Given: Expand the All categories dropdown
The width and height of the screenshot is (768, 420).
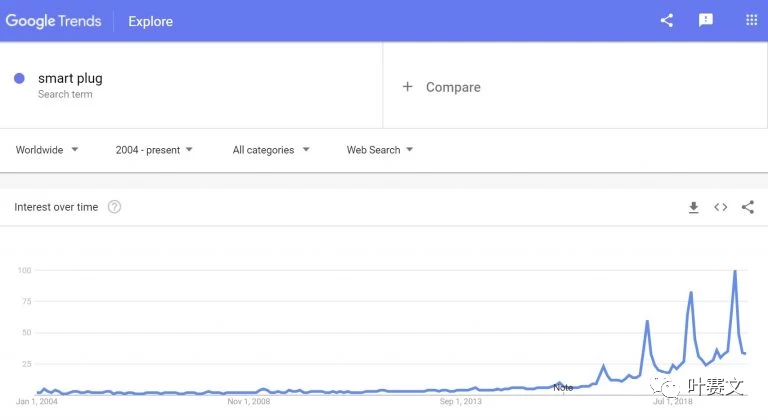Looking at the screenshot, I should (x=271, y=150).
